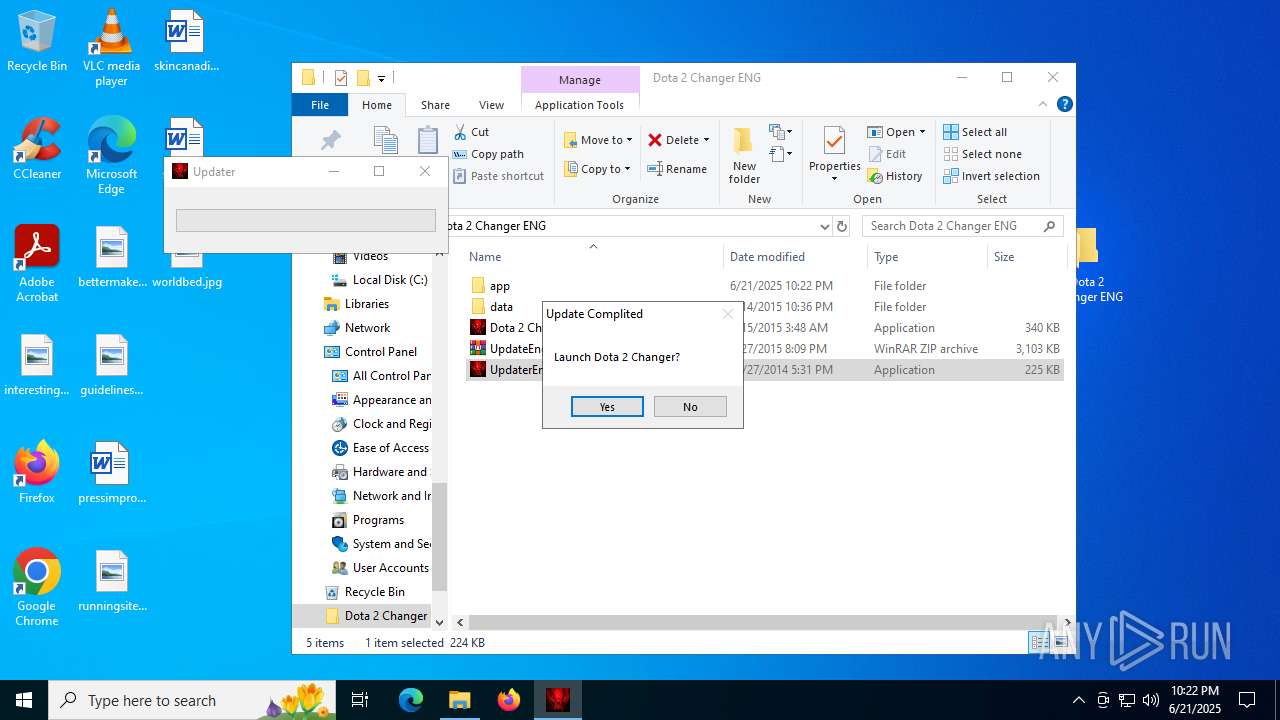
Task: Open Google Chrome desktop shortcut
Action: [37, 588]
